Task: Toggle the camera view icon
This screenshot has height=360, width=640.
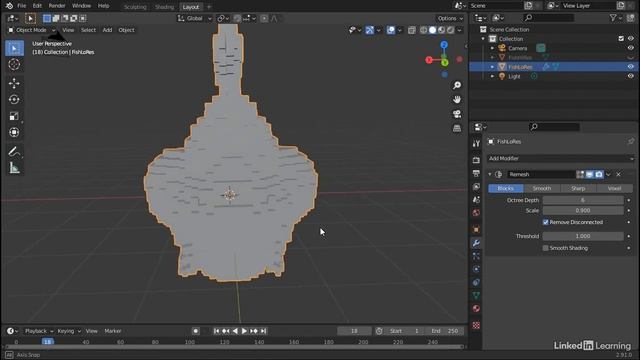Action: (x=457, y=114)
